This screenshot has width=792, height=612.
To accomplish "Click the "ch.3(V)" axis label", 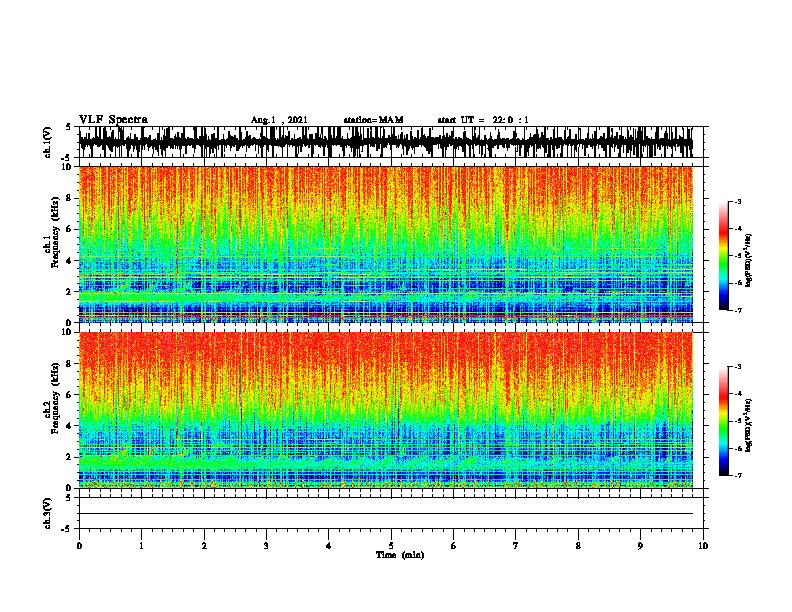I will click(x=48, y=513).
